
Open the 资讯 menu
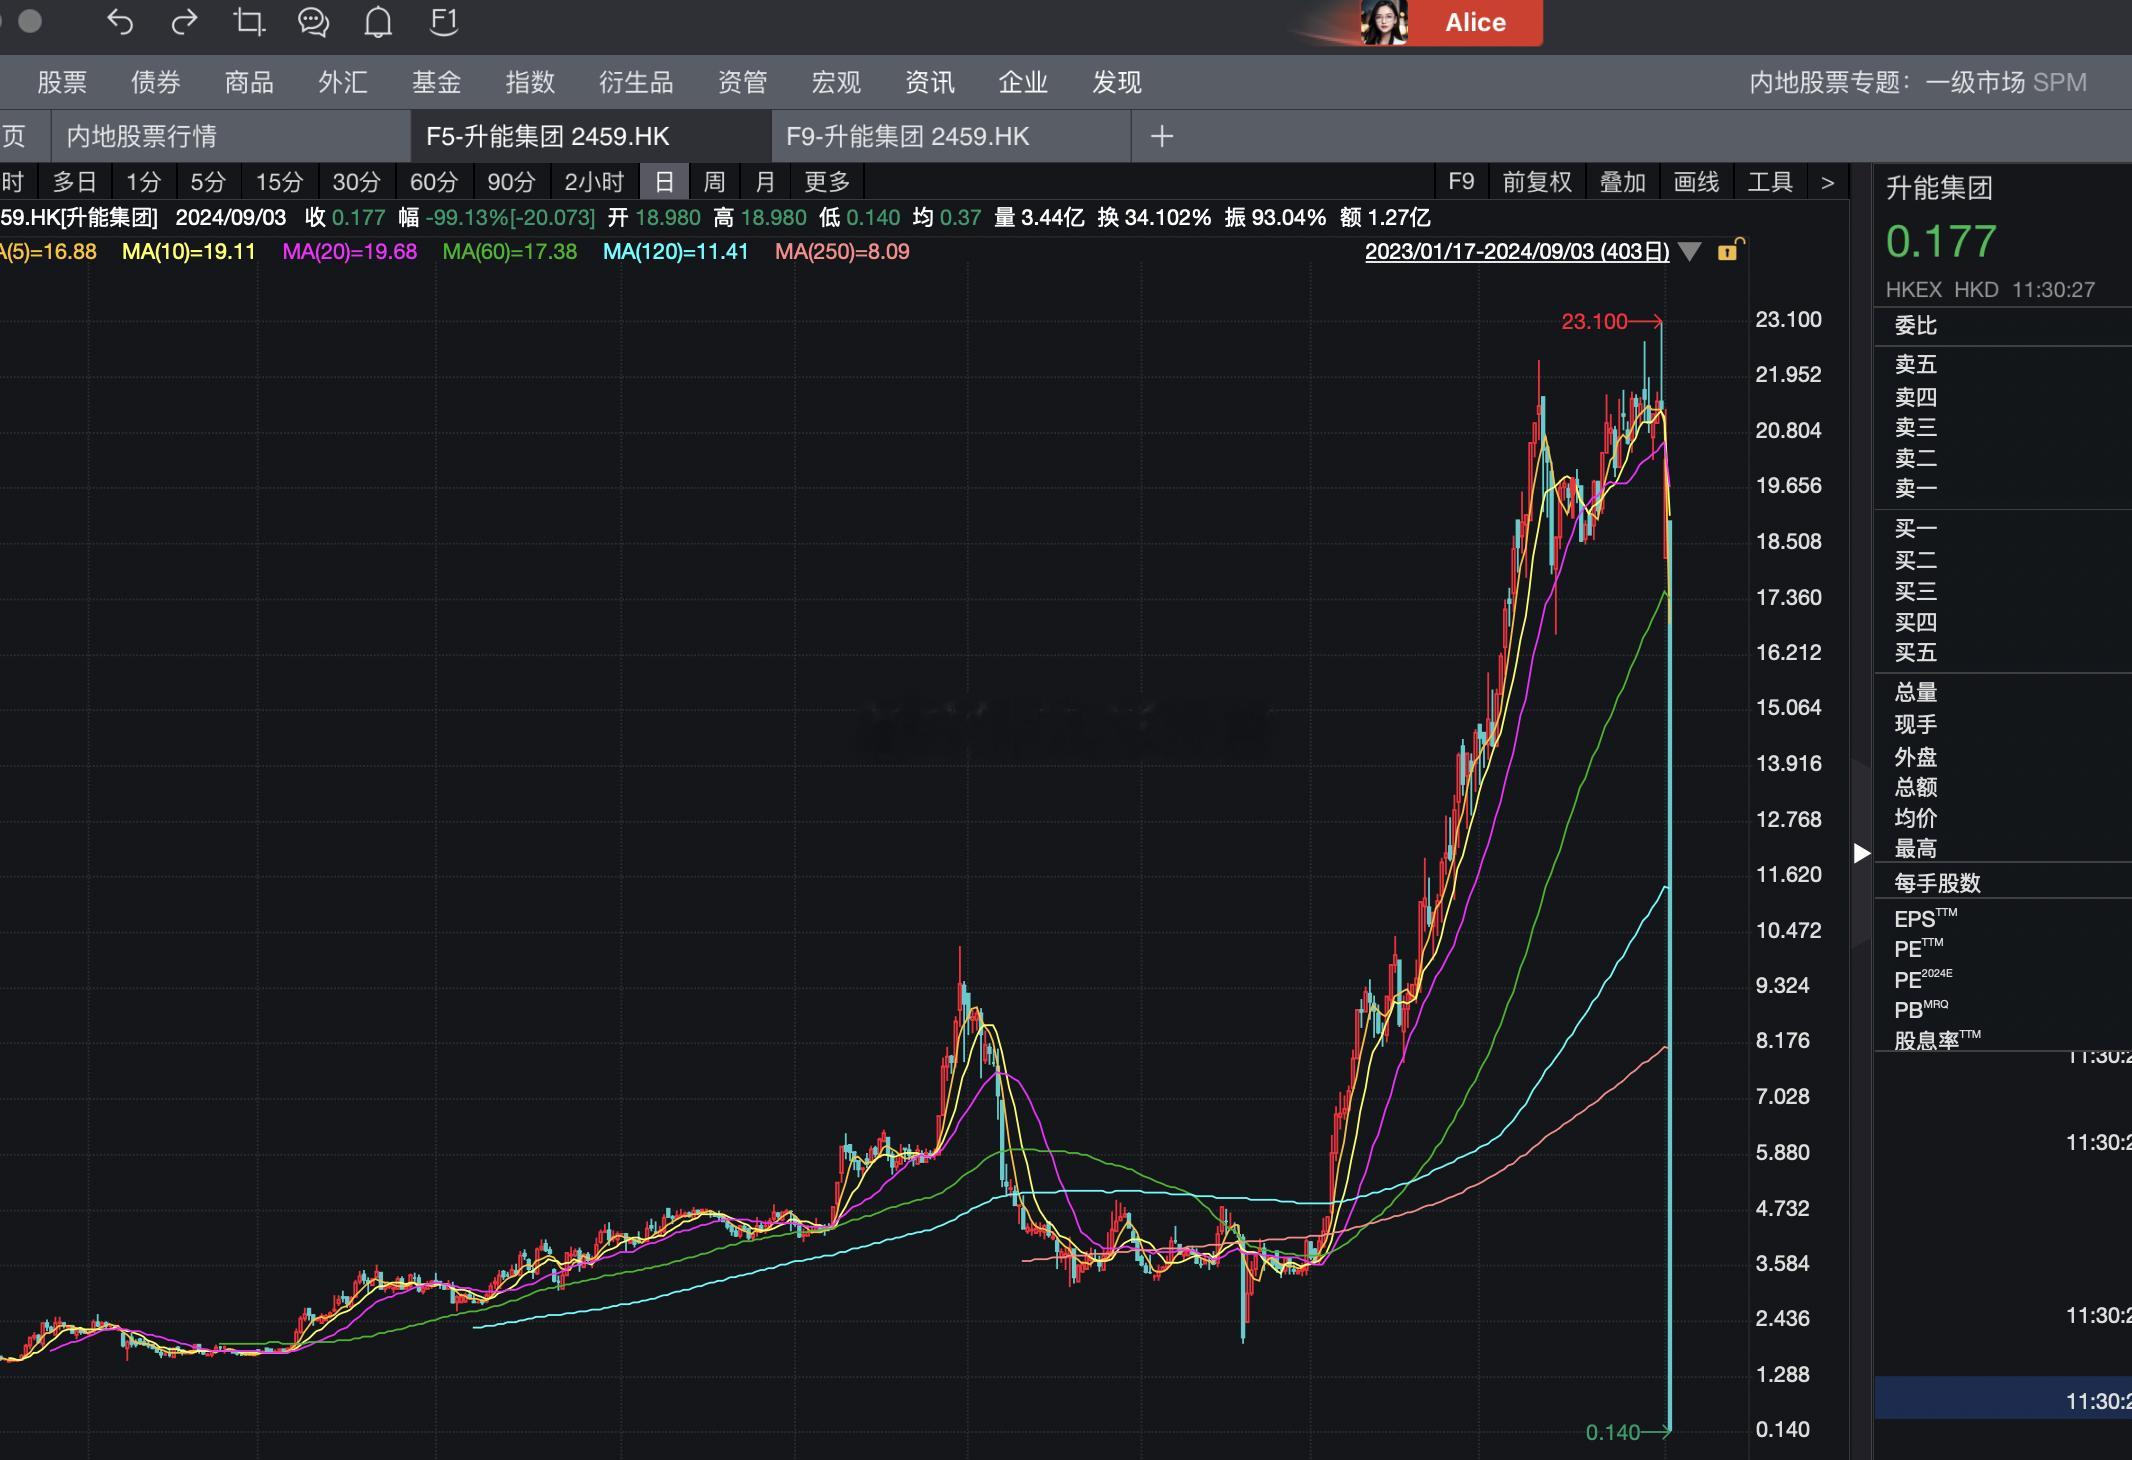click(930, 82)
